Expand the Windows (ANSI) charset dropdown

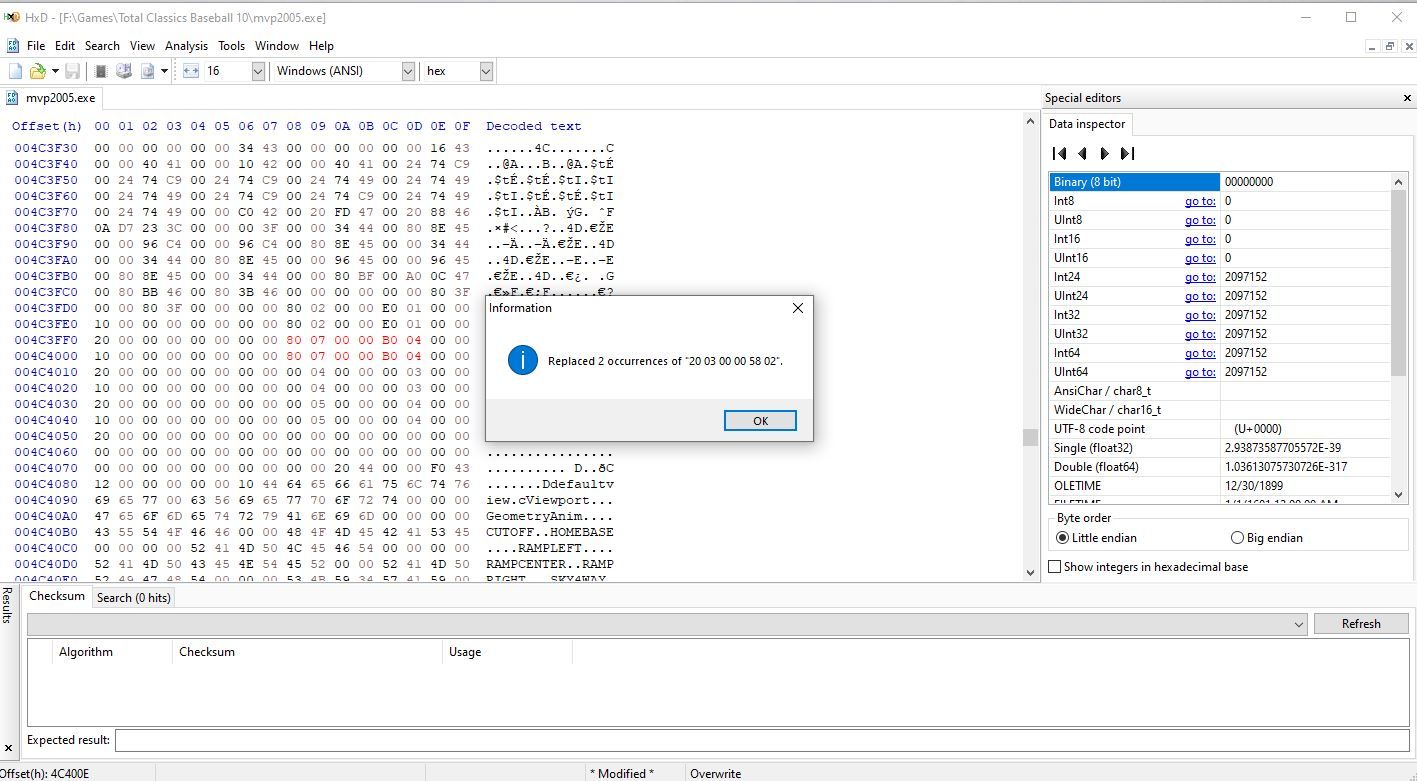(407, 71)
